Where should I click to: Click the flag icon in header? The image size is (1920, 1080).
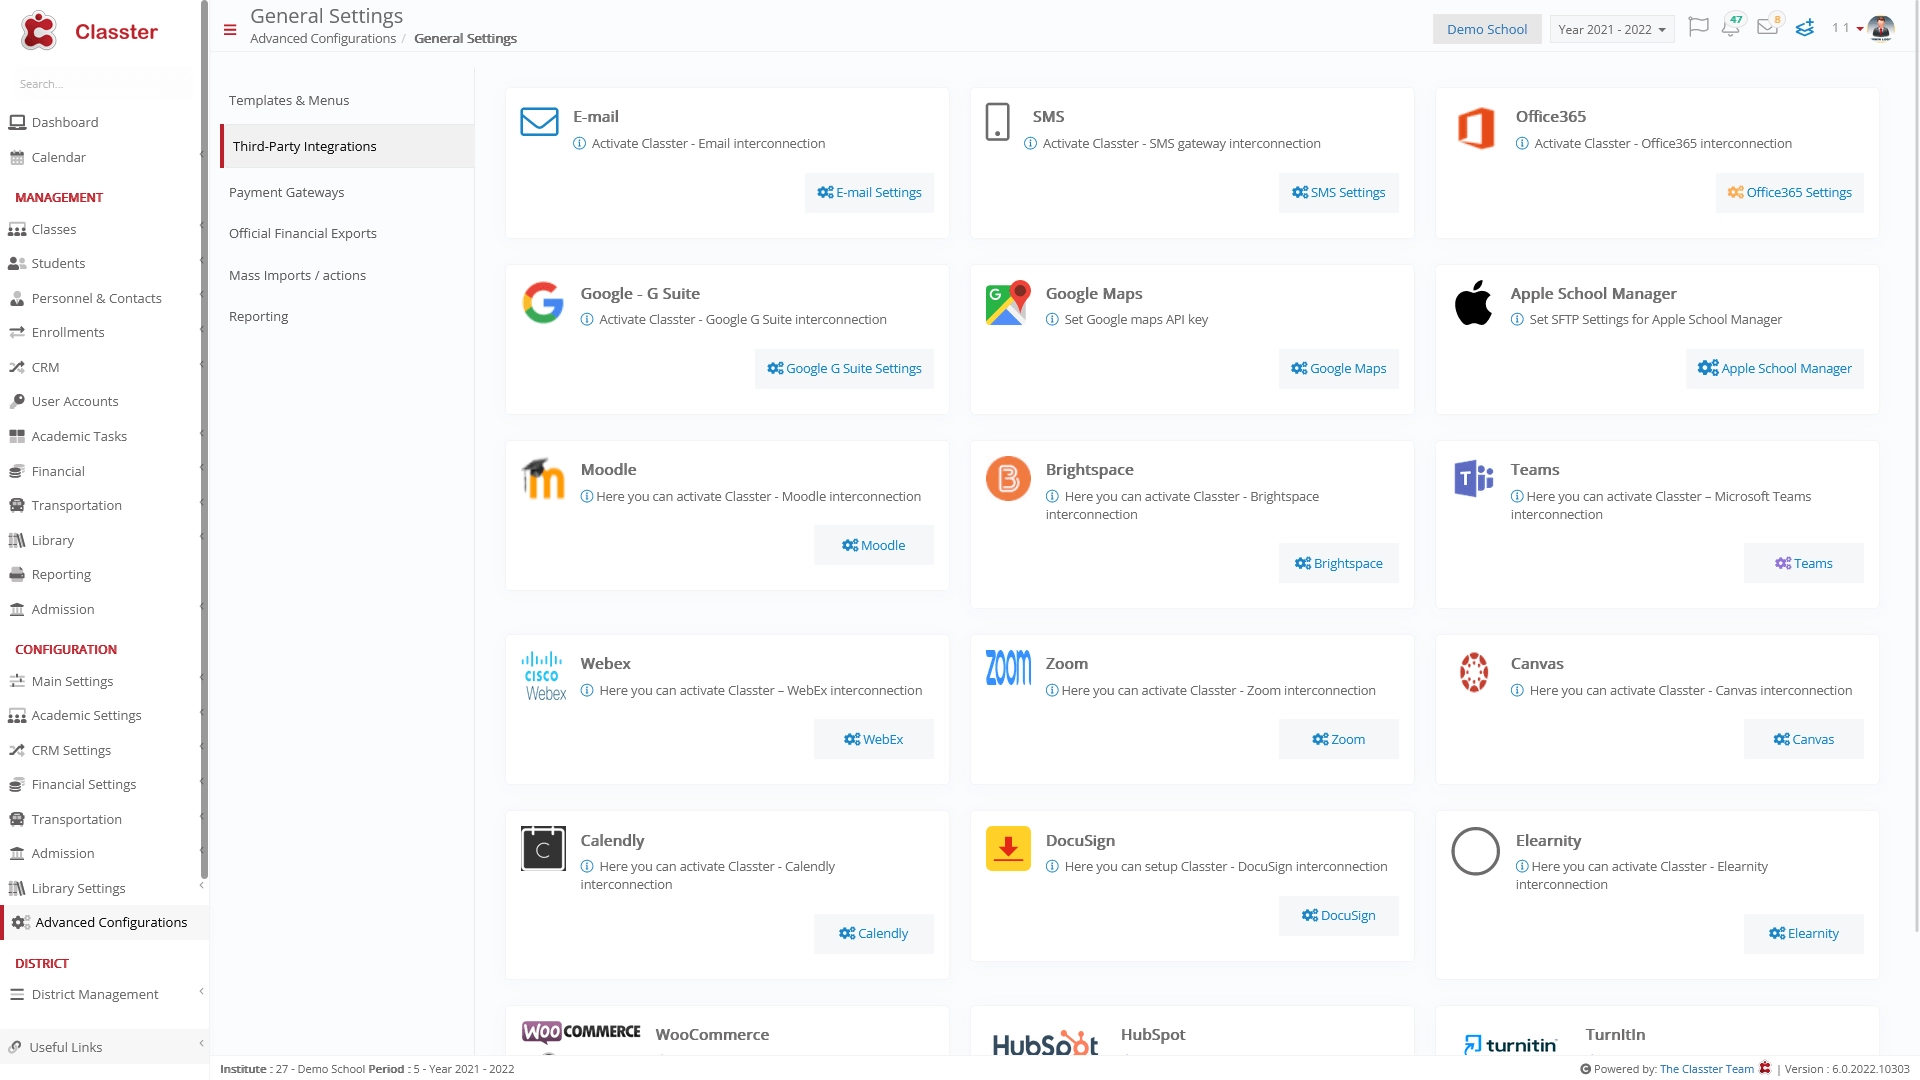(x=1698, y=27)
